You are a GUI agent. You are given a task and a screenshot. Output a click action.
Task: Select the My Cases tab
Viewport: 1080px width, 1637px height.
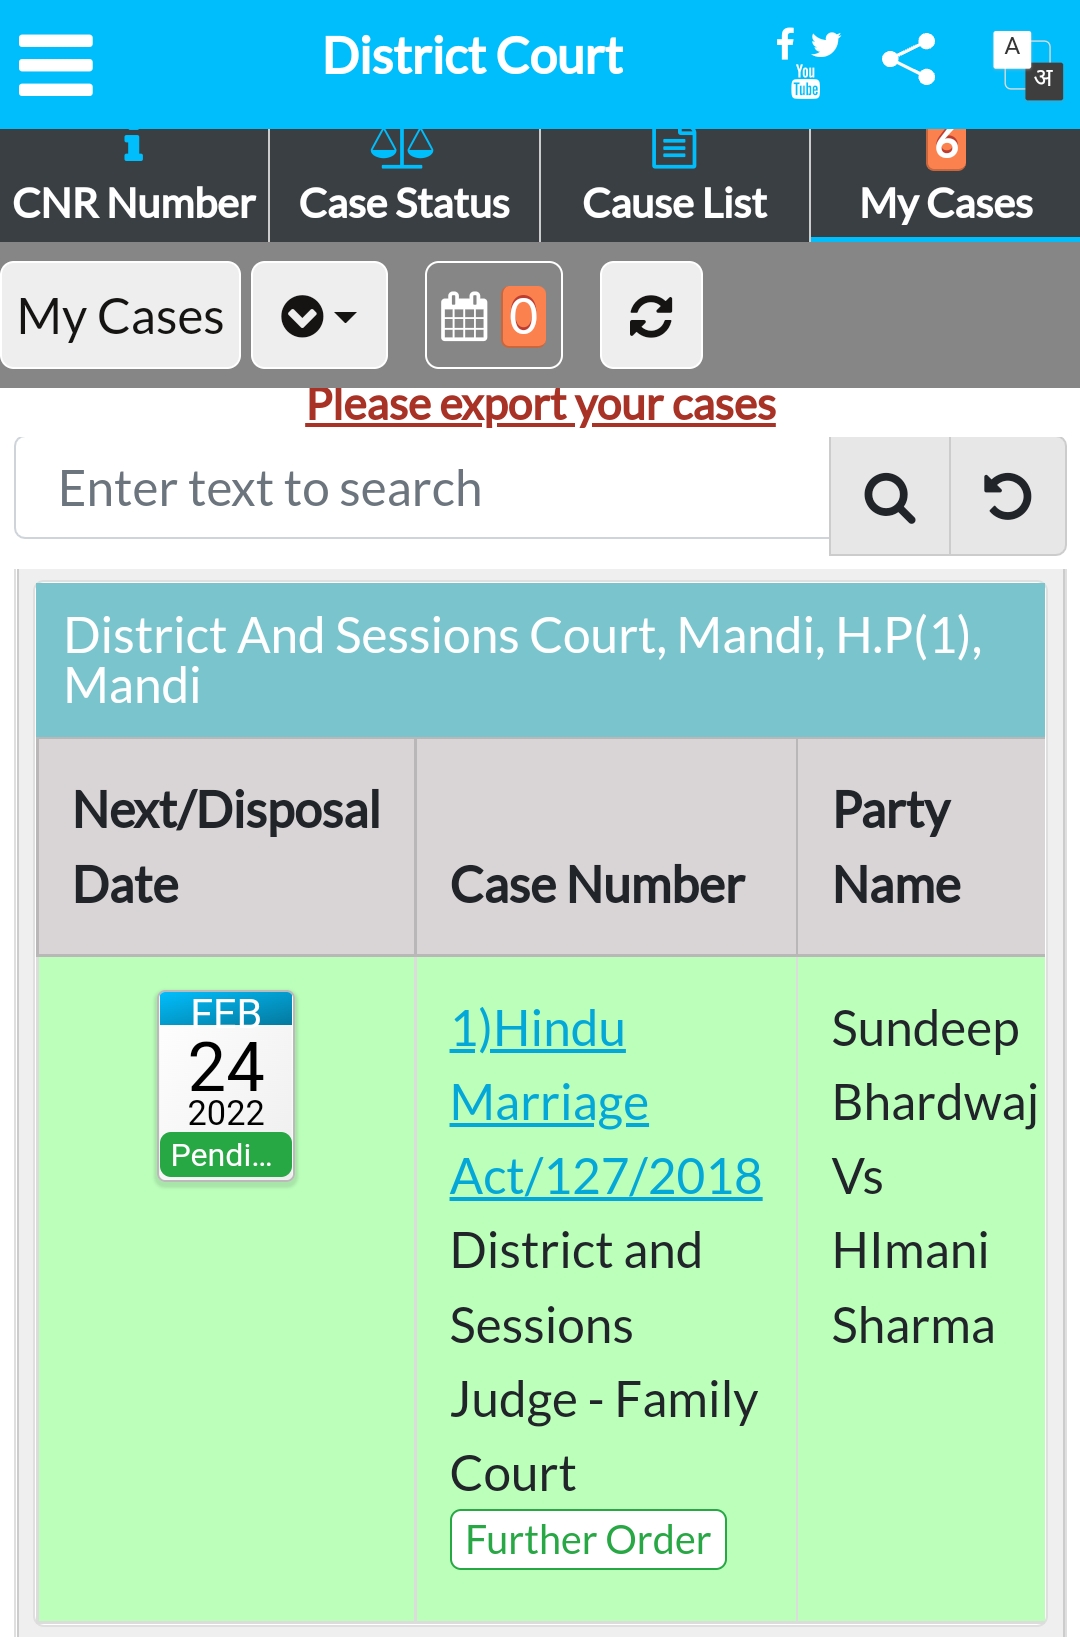click(x=945, y=186)
